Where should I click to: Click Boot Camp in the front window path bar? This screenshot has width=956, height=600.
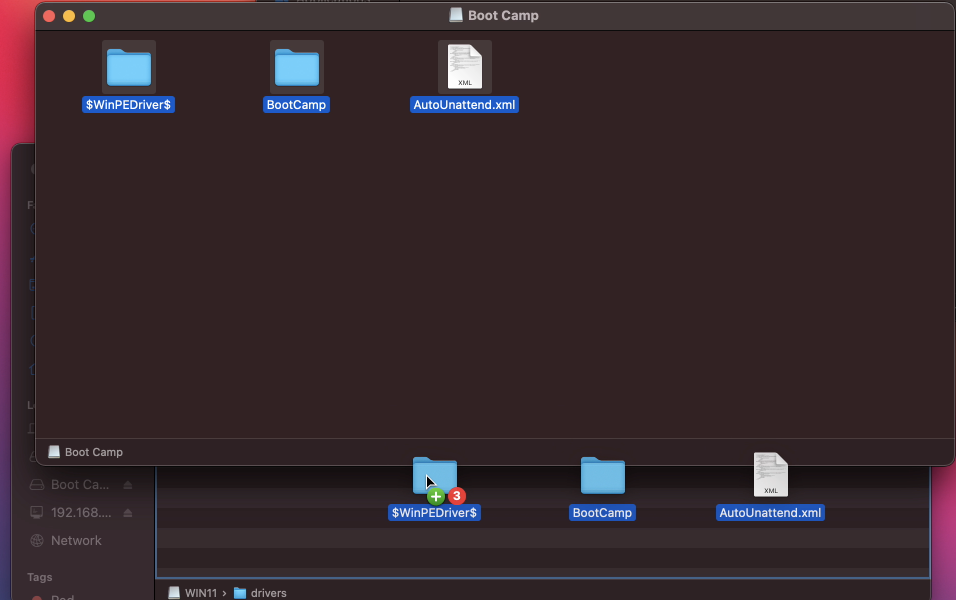[85, 452]
